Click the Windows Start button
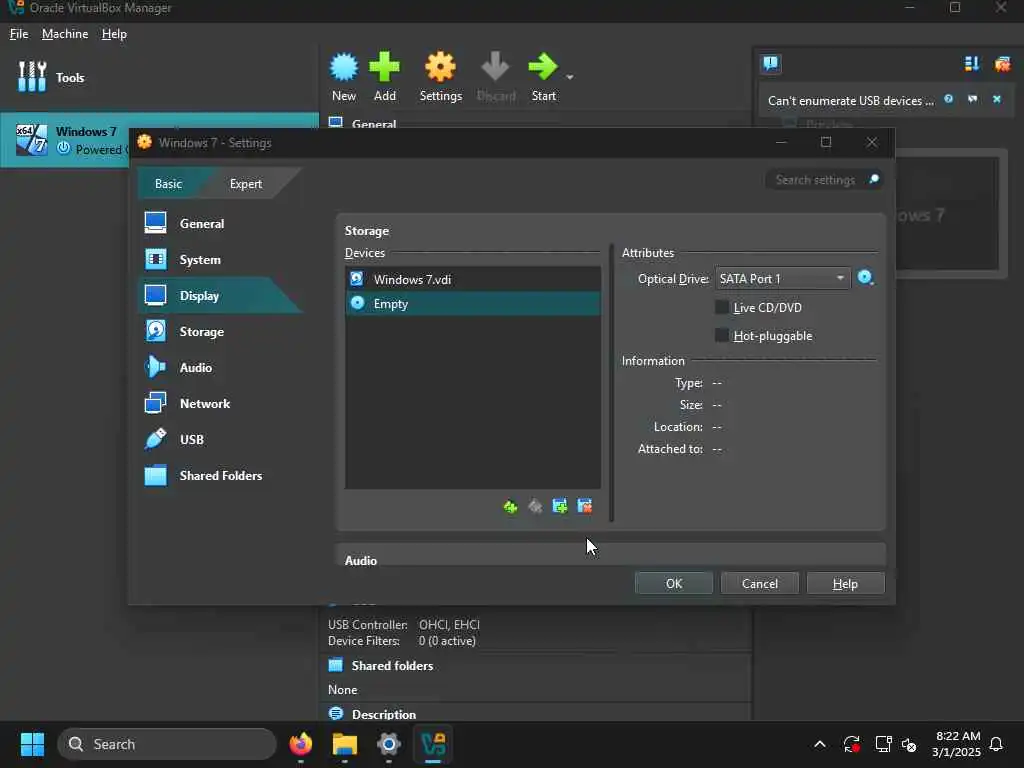This screenshot has width=1024, height=768. tap(32, 744)
